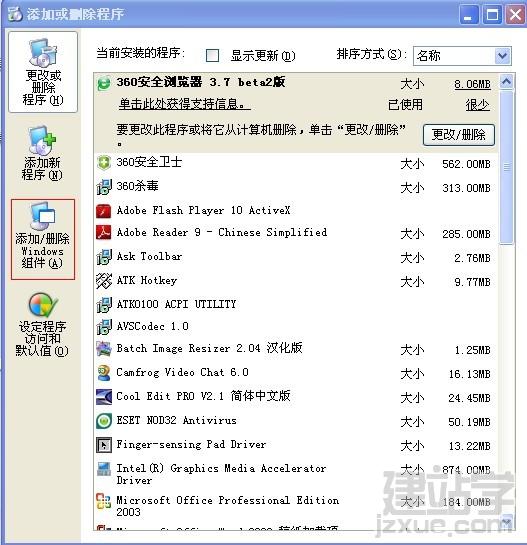This screenshot has height=545, width=527.
Task: Click the scrollbar up arrow
Action: (x=506, y=82)
